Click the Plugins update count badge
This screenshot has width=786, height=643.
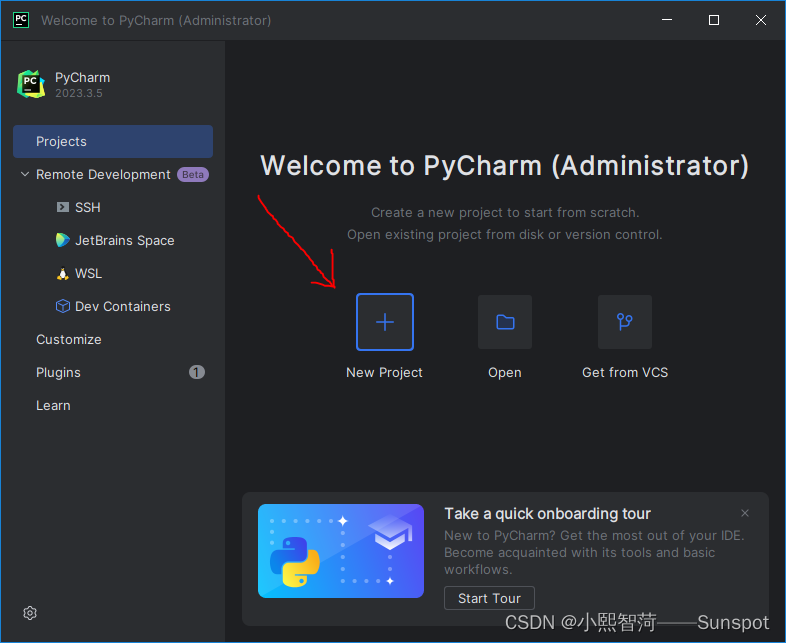pyautogui.click(x=196, y=372)
